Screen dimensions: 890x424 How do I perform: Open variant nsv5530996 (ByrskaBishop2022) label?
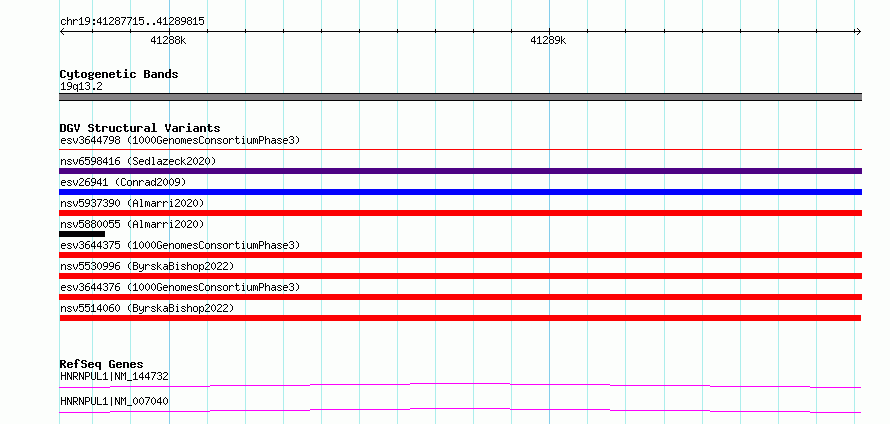coord(147,266)
